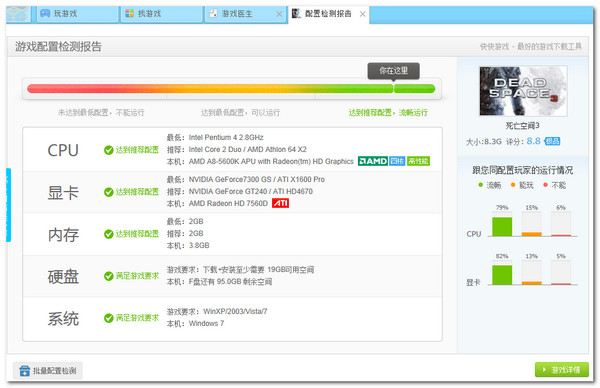Image resolution: width=600 pixels, height=388 pixels.
Task: Click the green 高性能 badge
Action: click(x=418, y=161)
